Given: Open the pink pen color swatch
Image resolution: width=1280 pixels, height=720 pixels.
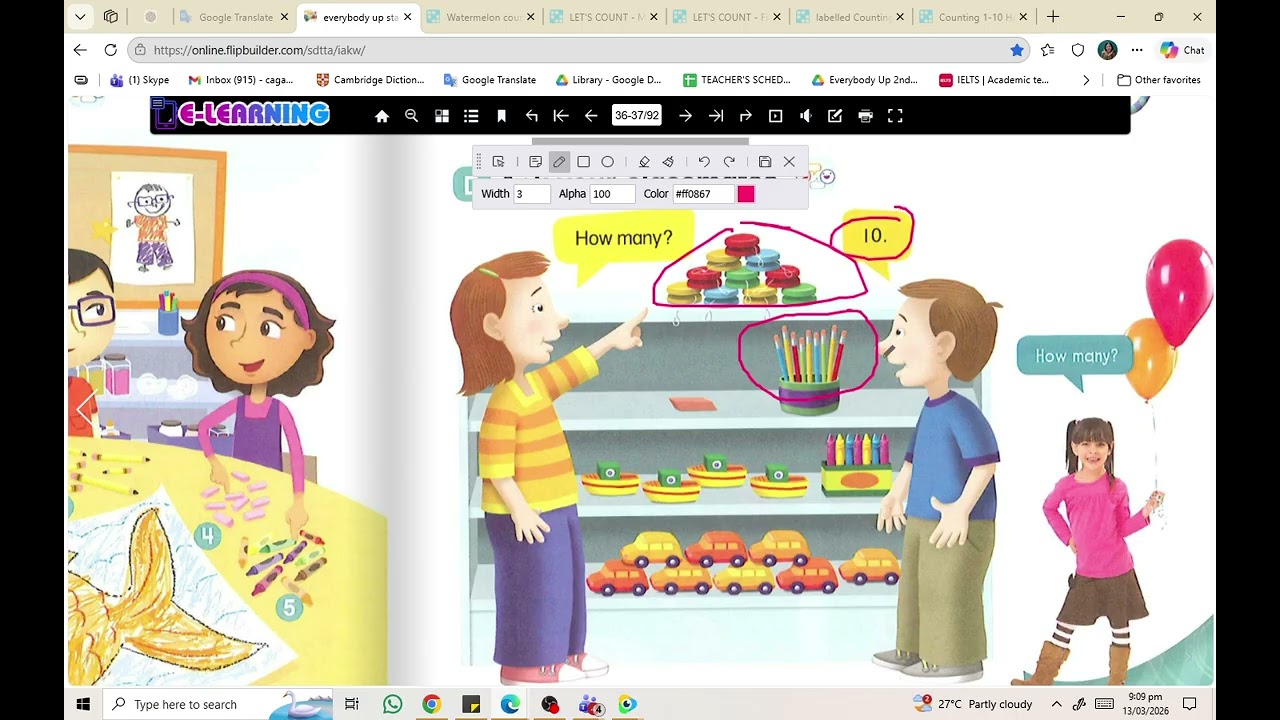Looking at the screenshot, I should point(746,194).
